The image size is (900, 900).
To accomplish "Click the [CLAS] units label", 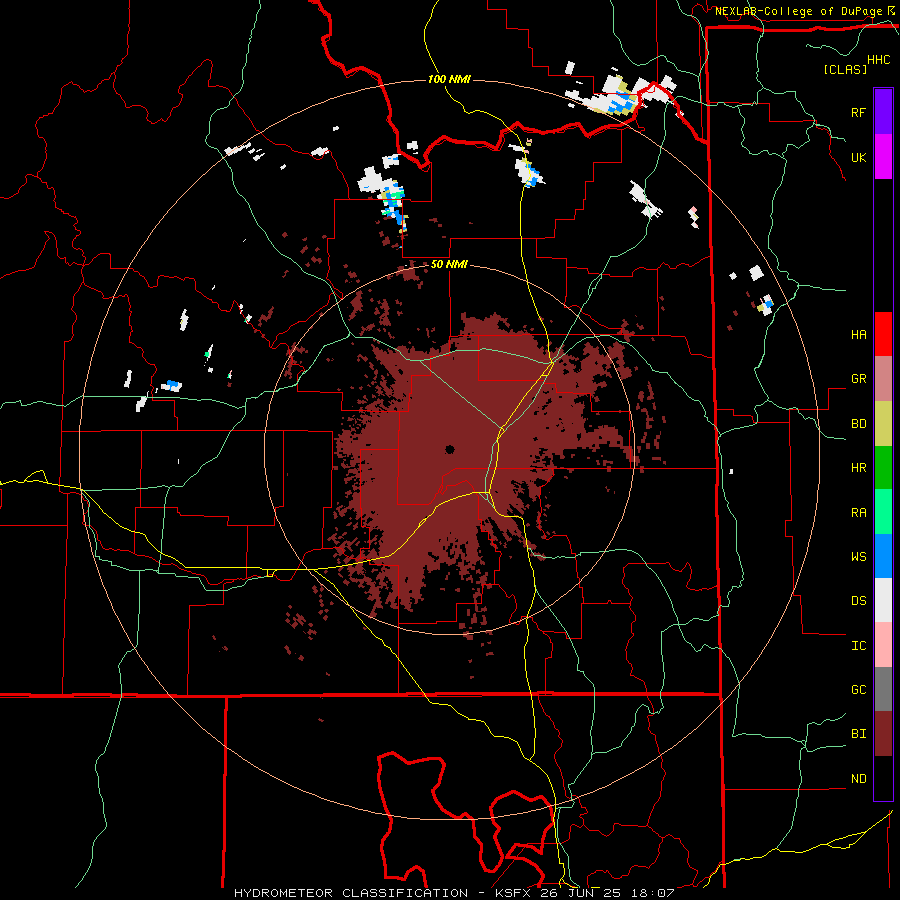I will [x=845, y=69].
